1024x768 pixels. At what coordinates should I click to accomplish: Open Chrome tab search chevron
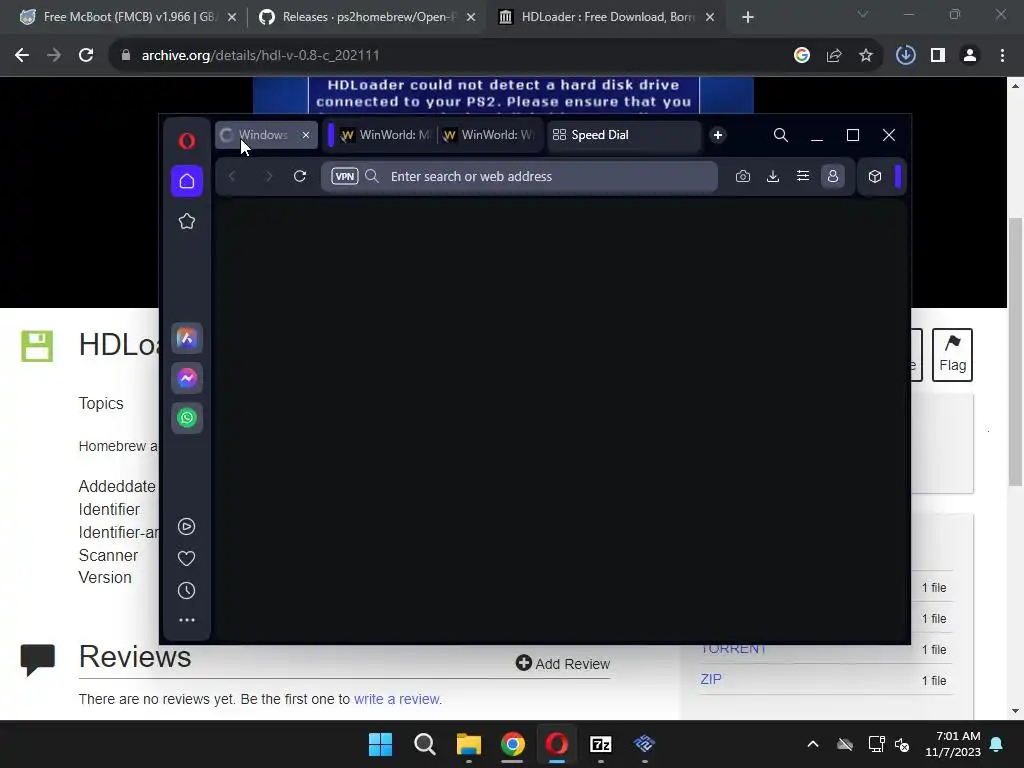tap(863, 14)
